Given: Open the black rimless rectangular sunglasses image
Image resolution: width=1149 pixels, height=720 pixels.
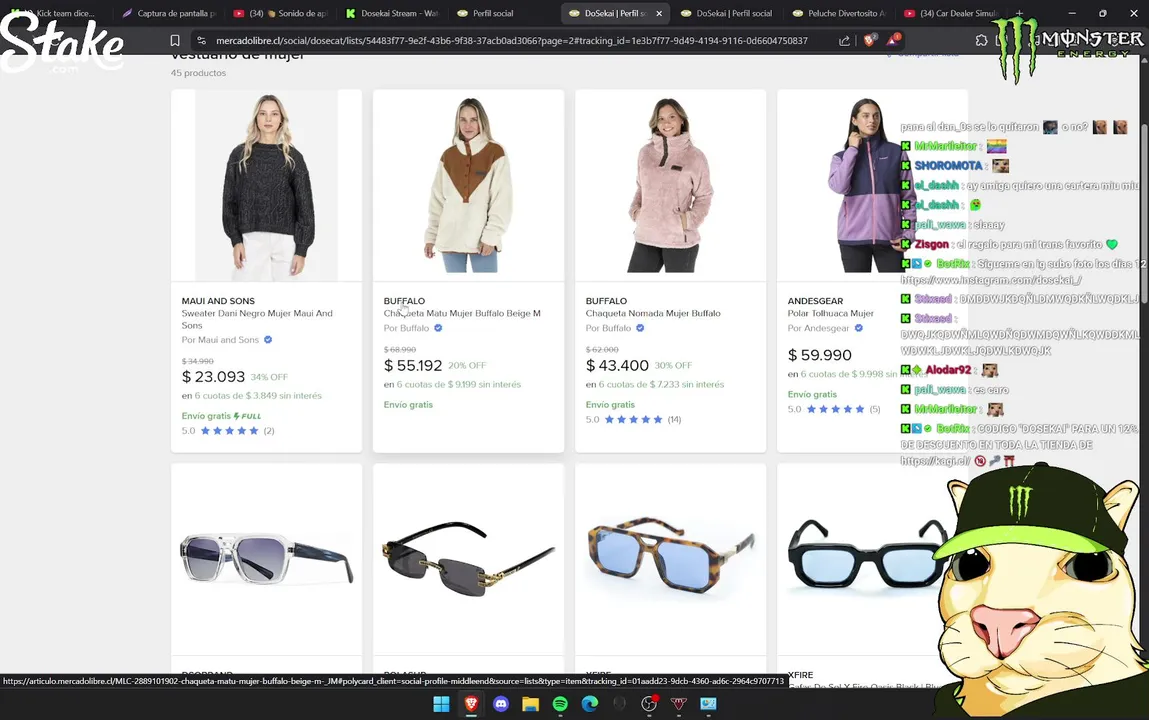Looking at the screenshot, I should pyautogui.click(x=469, y=560).
